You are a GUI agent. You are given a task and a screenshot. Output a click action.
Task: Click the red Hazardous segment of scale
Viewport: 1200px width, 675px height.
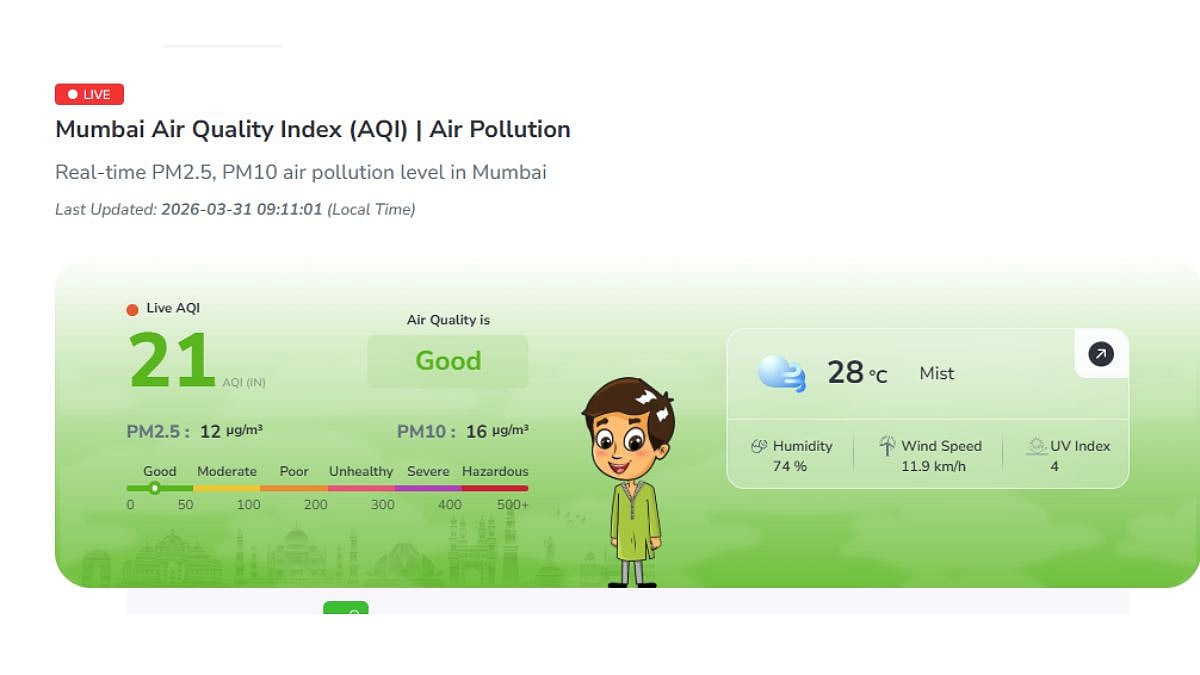click(x=494, y=488)
